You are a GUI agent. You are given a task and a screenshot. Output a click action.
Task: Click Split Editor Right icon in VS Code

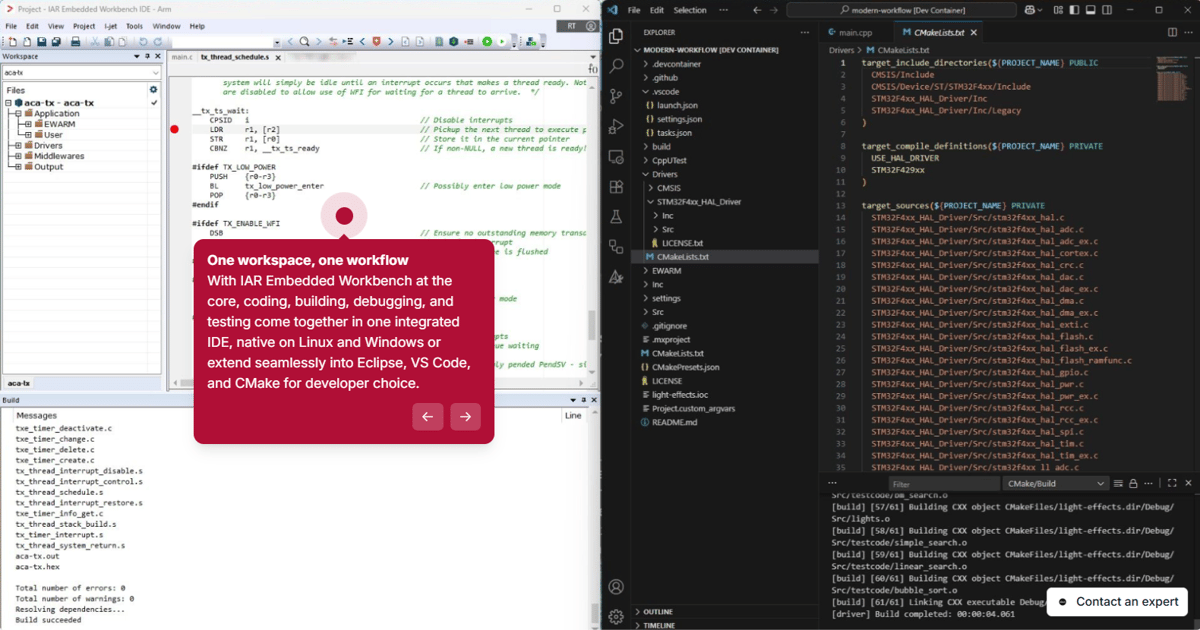1173,32
